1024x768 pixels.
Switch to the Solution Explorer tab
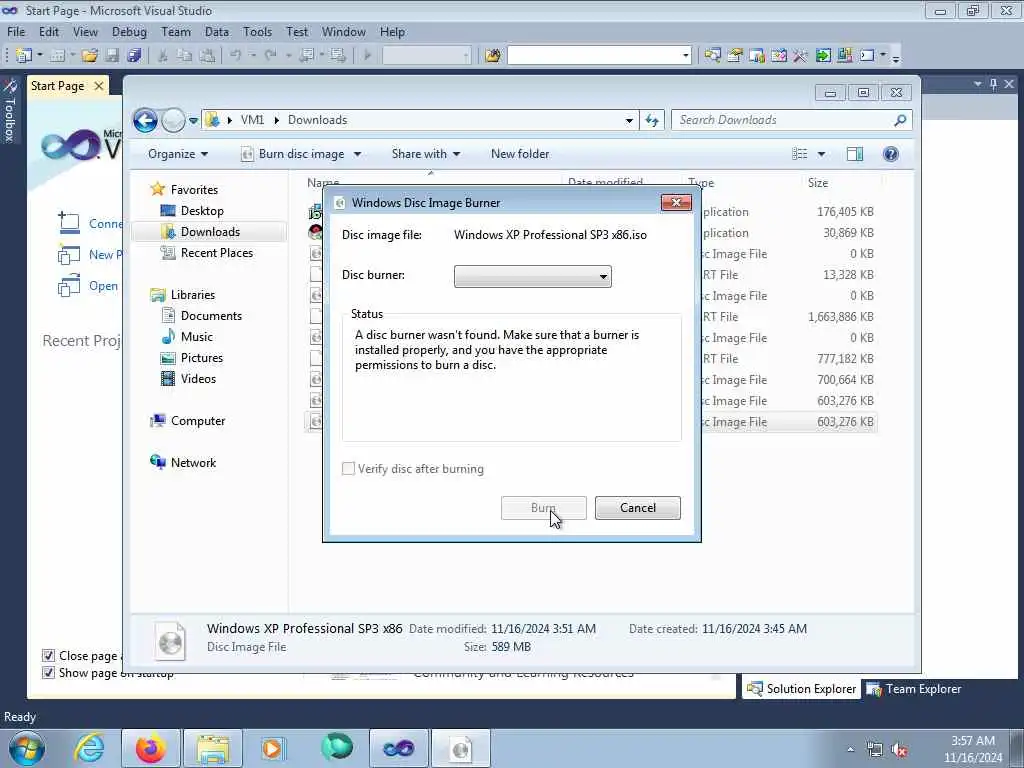(x=801, y=689)
